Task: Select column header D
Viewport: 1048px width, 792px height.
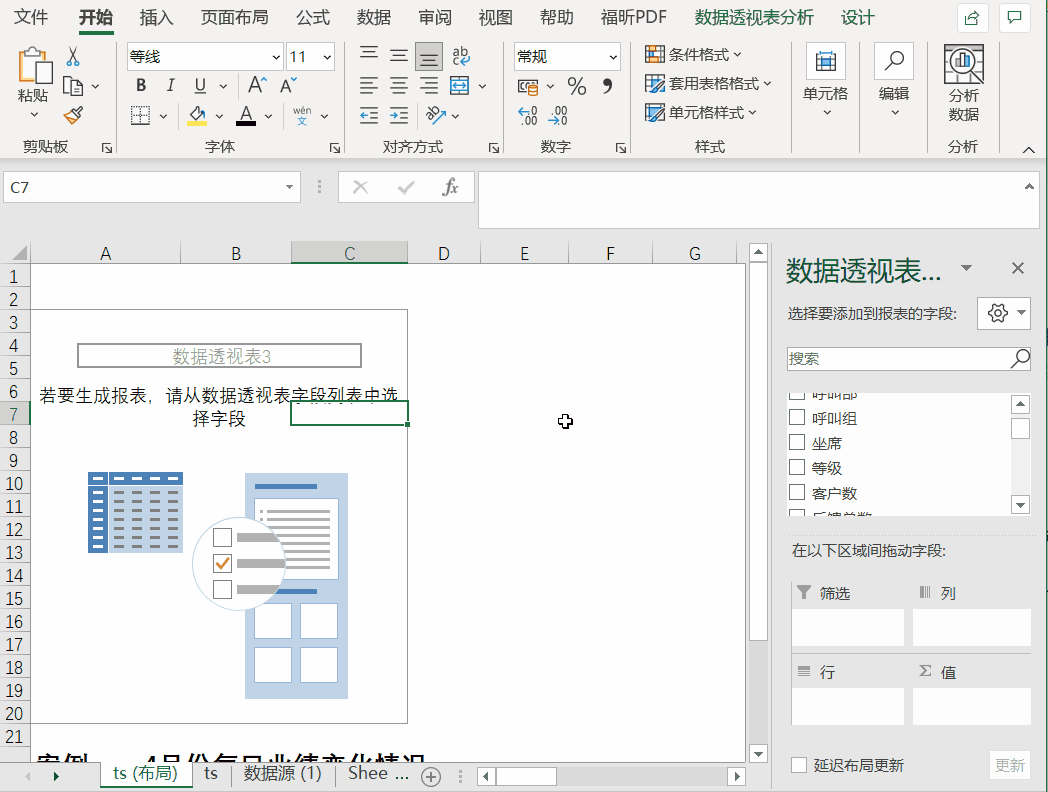Action: click(444, 253)
